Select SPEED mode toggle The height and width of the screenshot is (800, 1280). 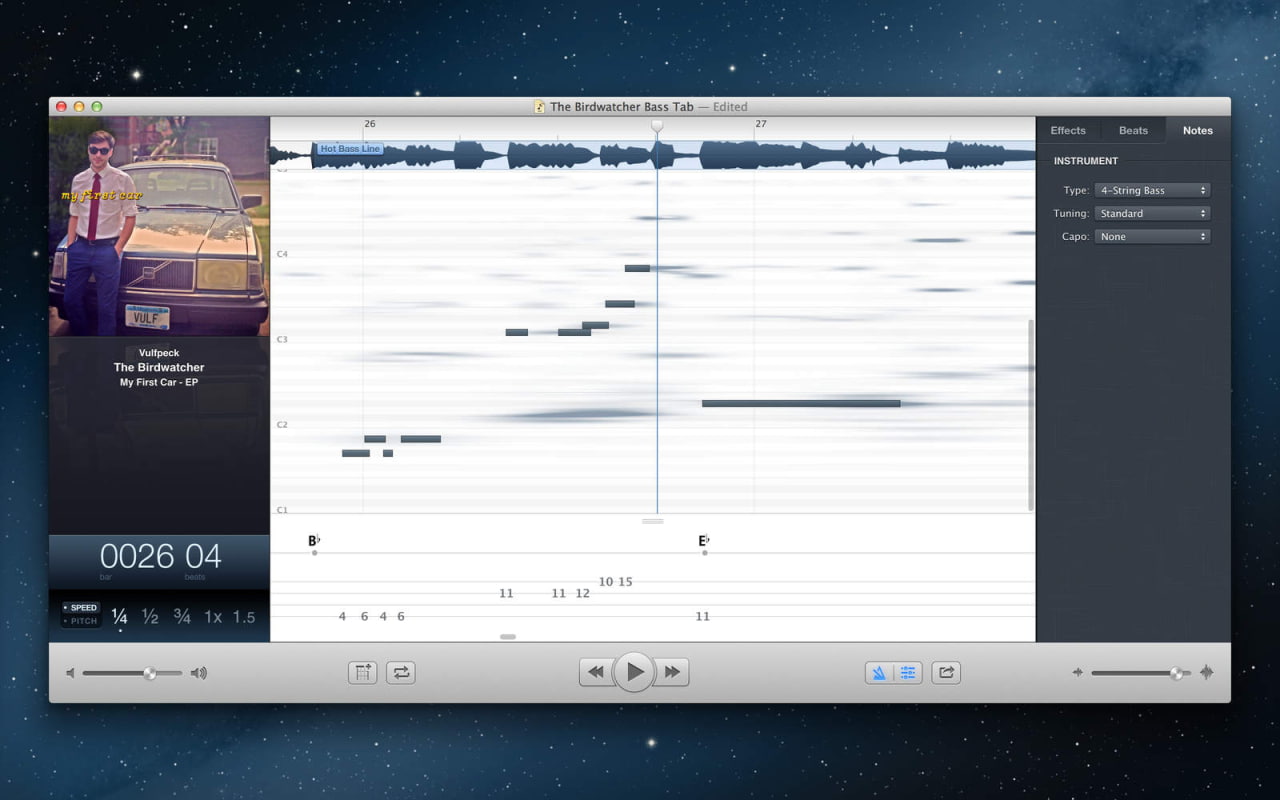pos(80,607)
